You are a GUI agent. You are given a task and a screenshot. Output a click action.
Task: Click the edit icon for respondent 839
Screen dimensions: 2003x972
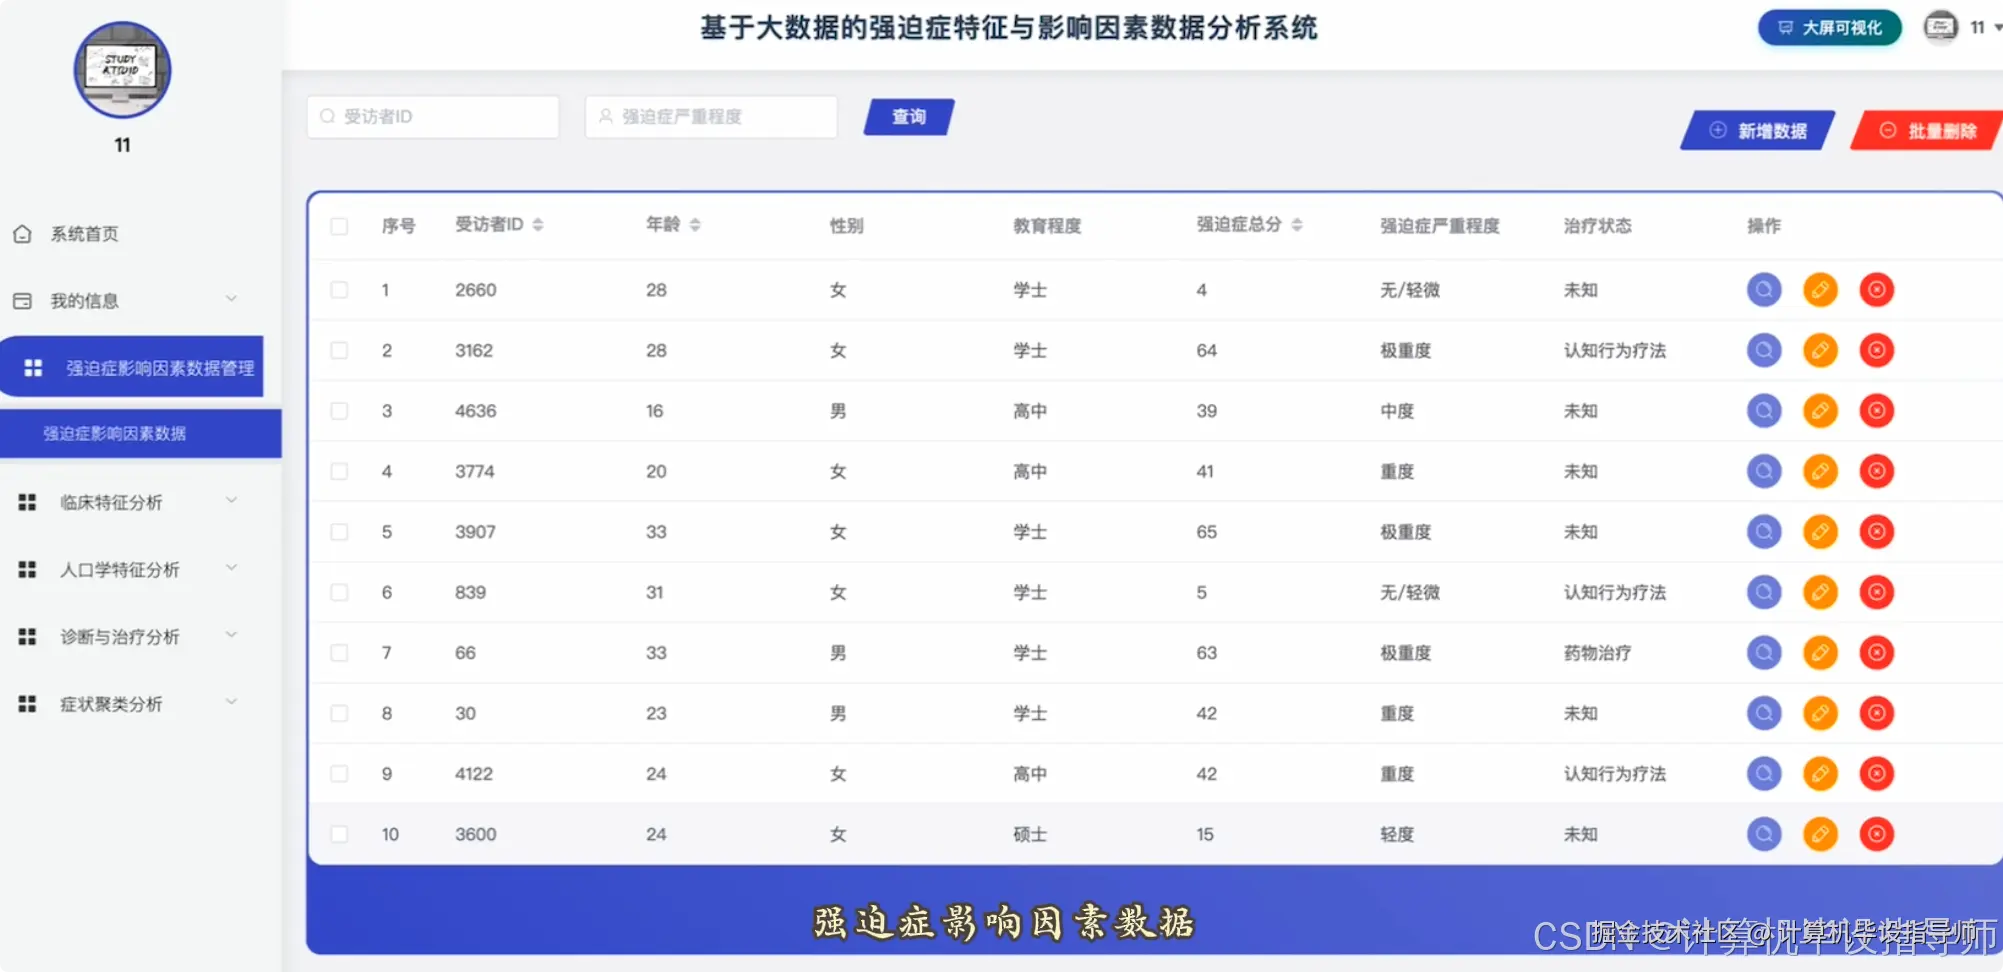click(x=1819, y=591)
